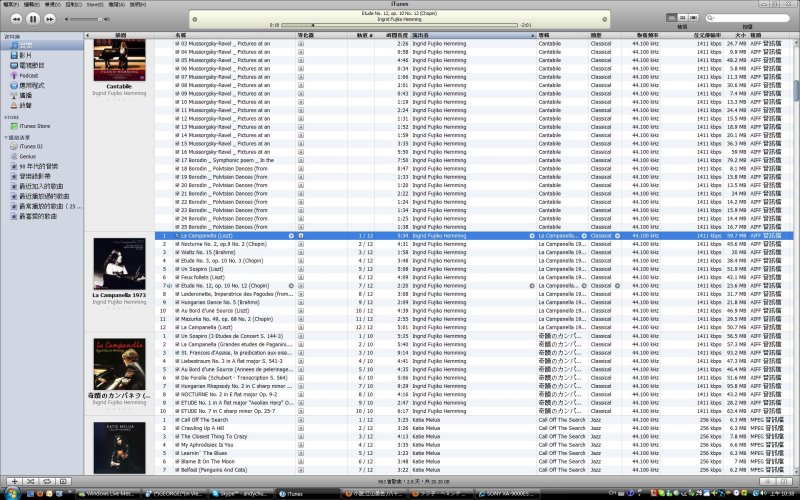Image resolution: width=800 pixels, height=500 pixels.
Task: Open Podcast in the library sidebar
Action: tap(28, 75)
